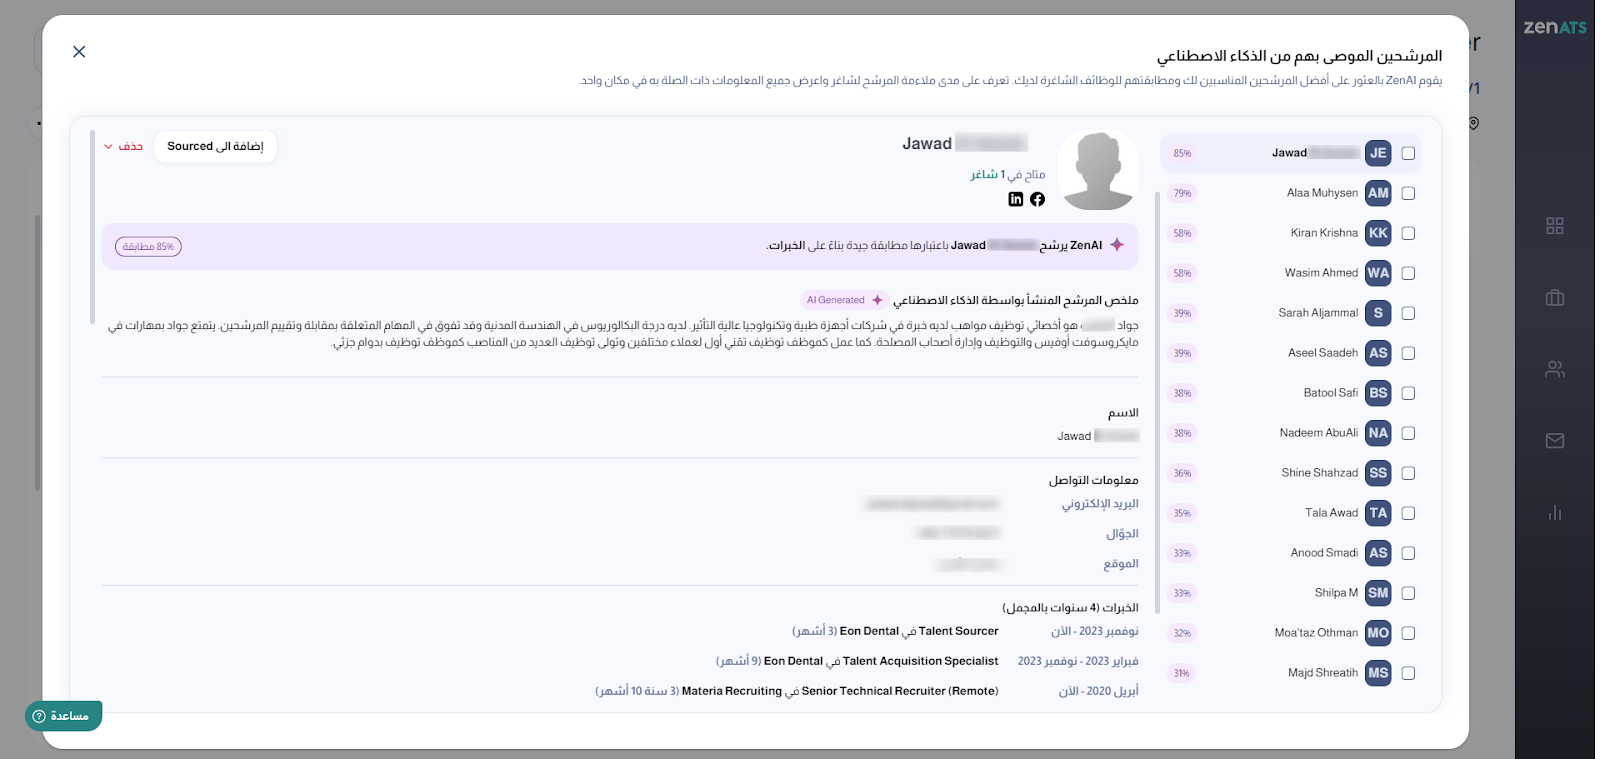Viewport: 1600px width, 759px height.
Task: Click the WA avatar for Wasim Ahmed
Action: [x=1378, y=273]
